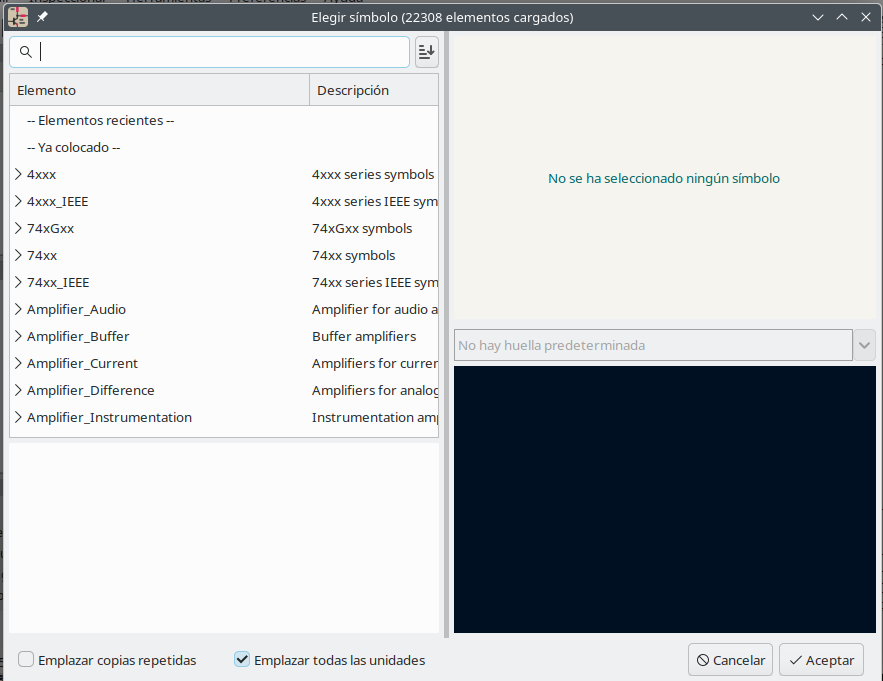Select the Amplifier_Instrumentation row
Screen dimensions: 883x681
click(x=109, y=417)
